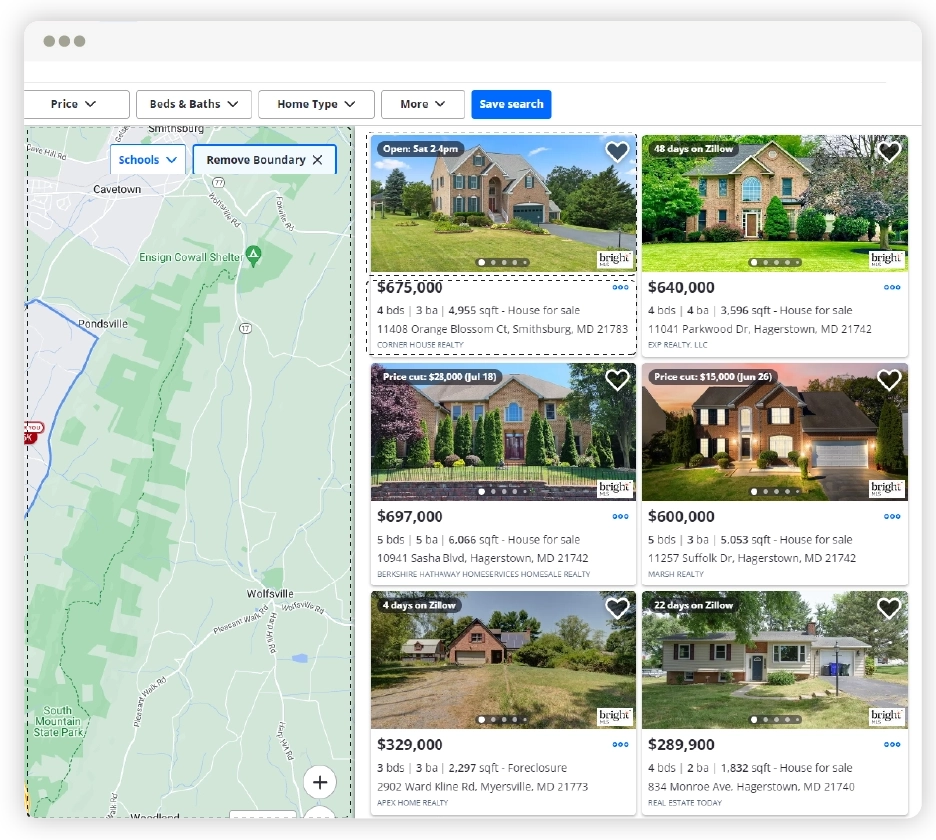
Task: Click carousel dots on Orange Blossom Ct photo
Action: pyautogui.click(x=503, y=262)
